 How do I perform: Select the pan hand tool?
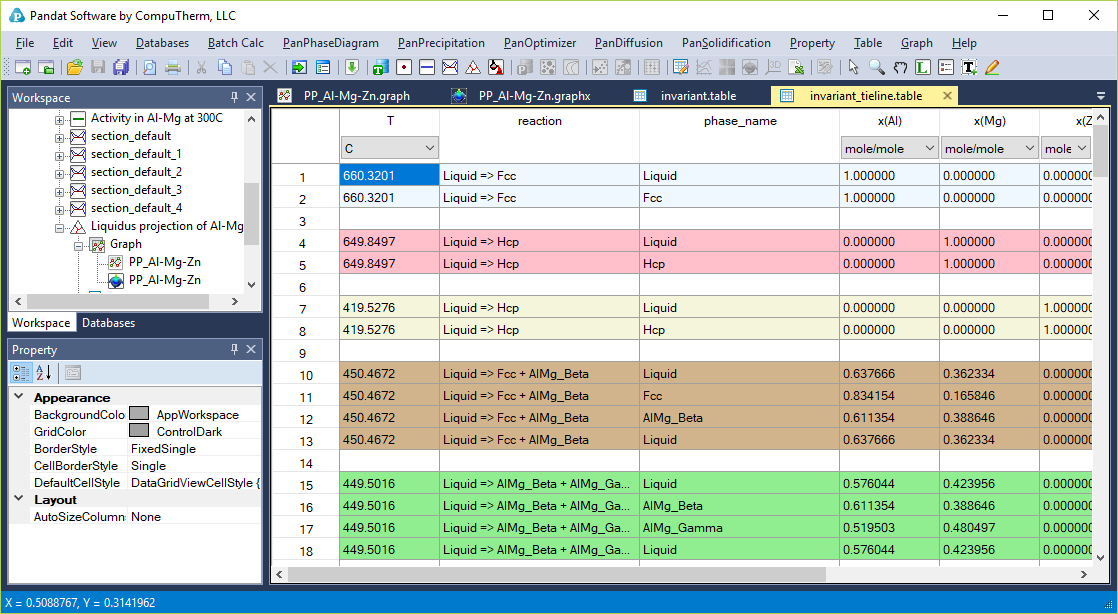899,68
